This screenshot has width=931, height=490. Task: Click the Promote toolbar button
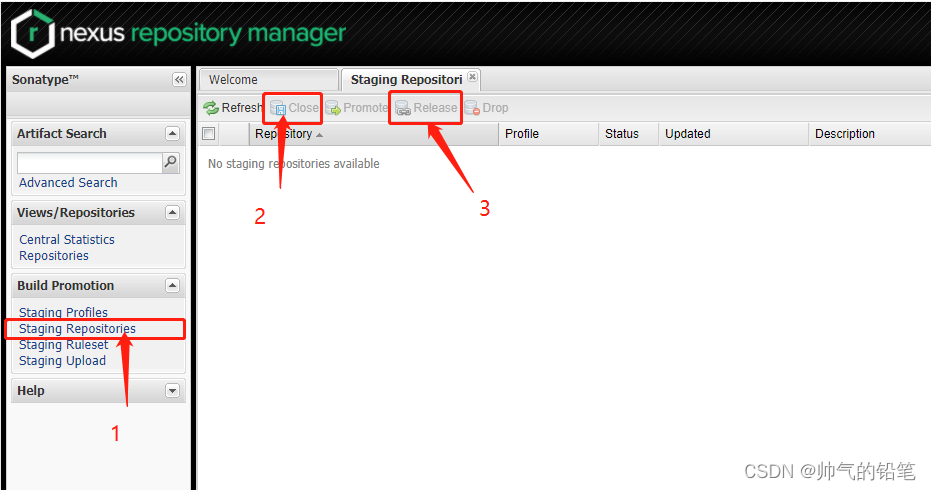(x=357, y=108)
